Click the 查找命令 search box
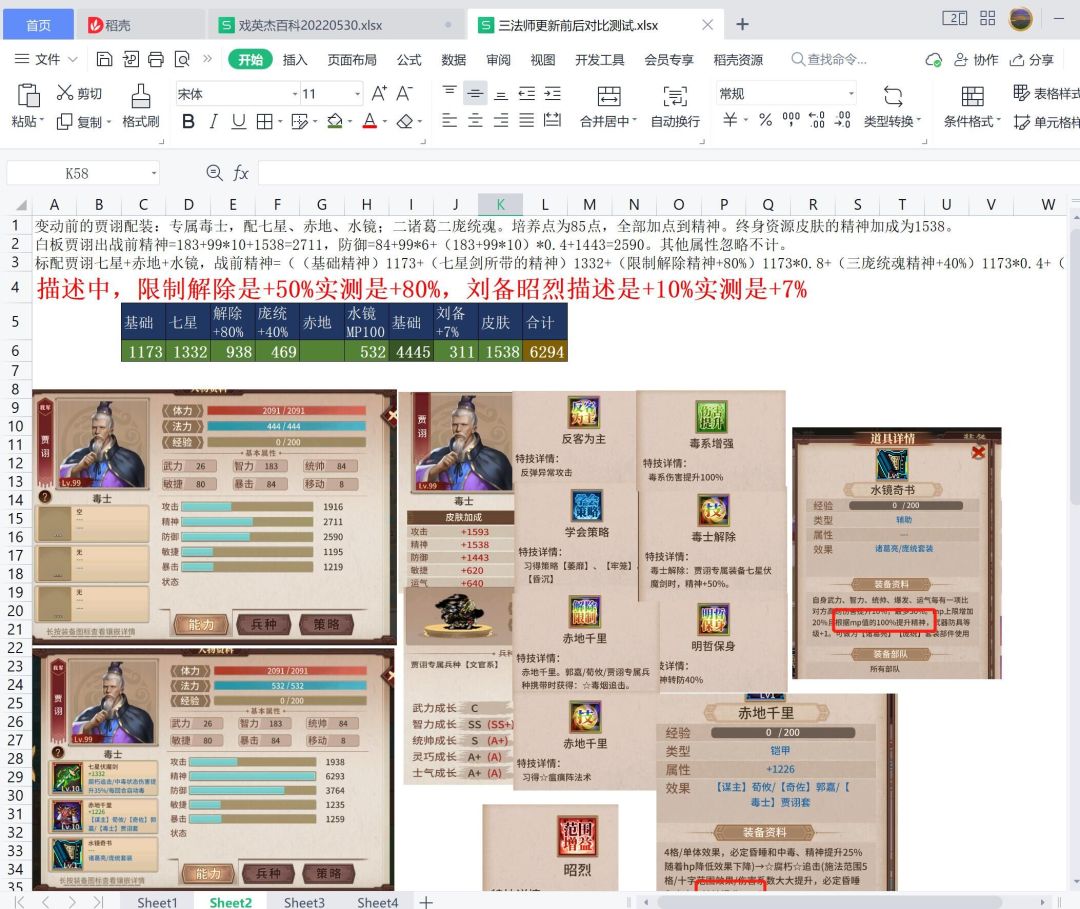The width and height of the screenshot is (1080, 909). [829, 60]
